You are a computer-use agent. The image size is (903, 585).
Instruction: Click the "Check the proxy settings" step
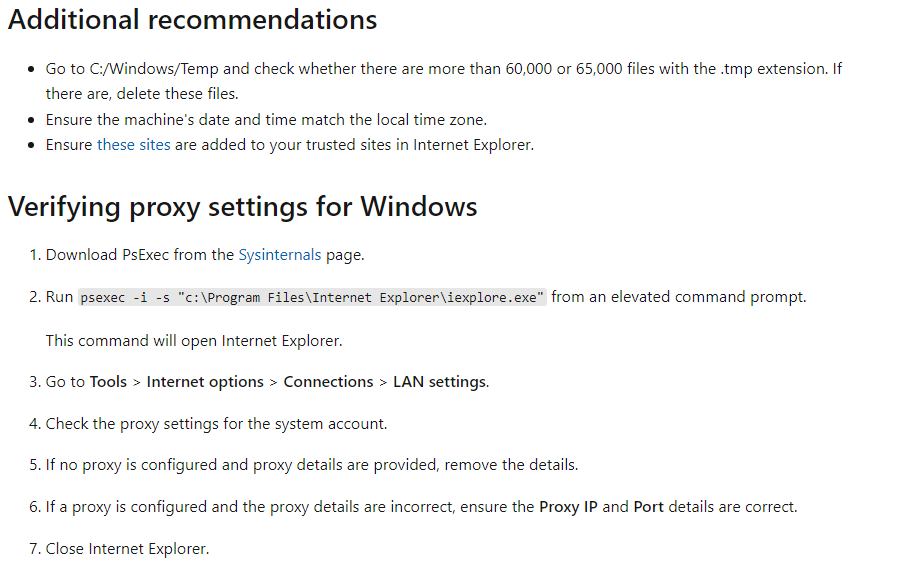point(217,424)
